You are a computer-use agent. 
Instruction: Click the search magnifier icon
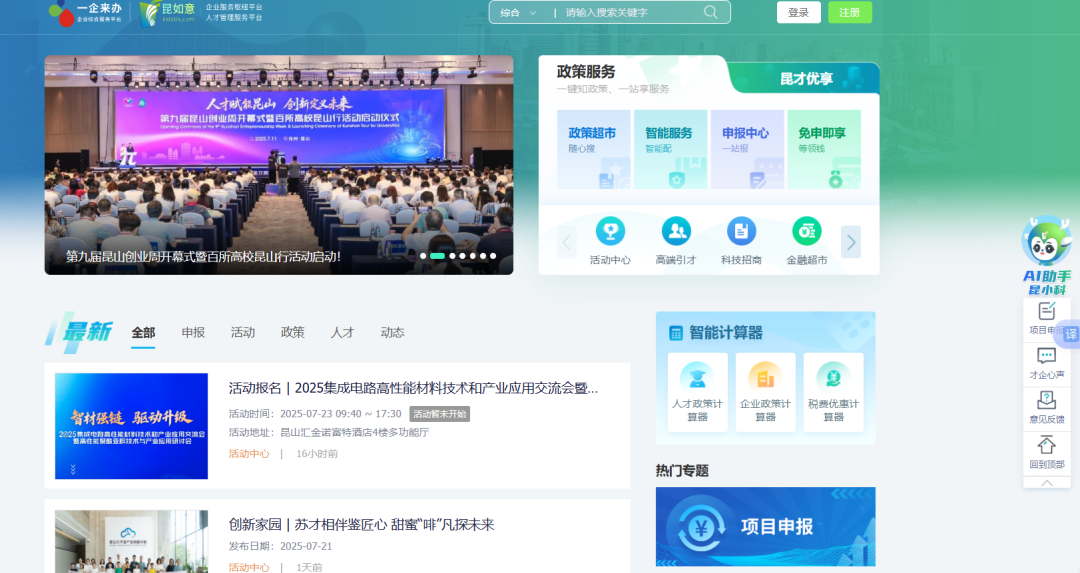(x=711, y=12)
